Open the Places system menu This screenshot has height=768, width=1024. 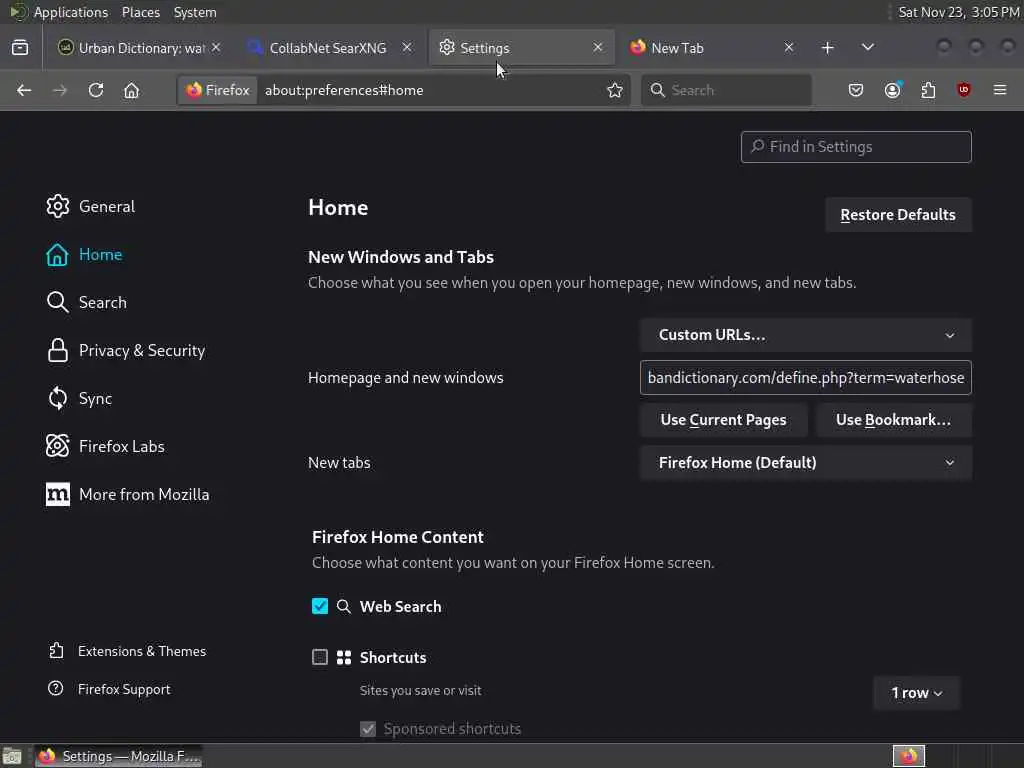141,12
